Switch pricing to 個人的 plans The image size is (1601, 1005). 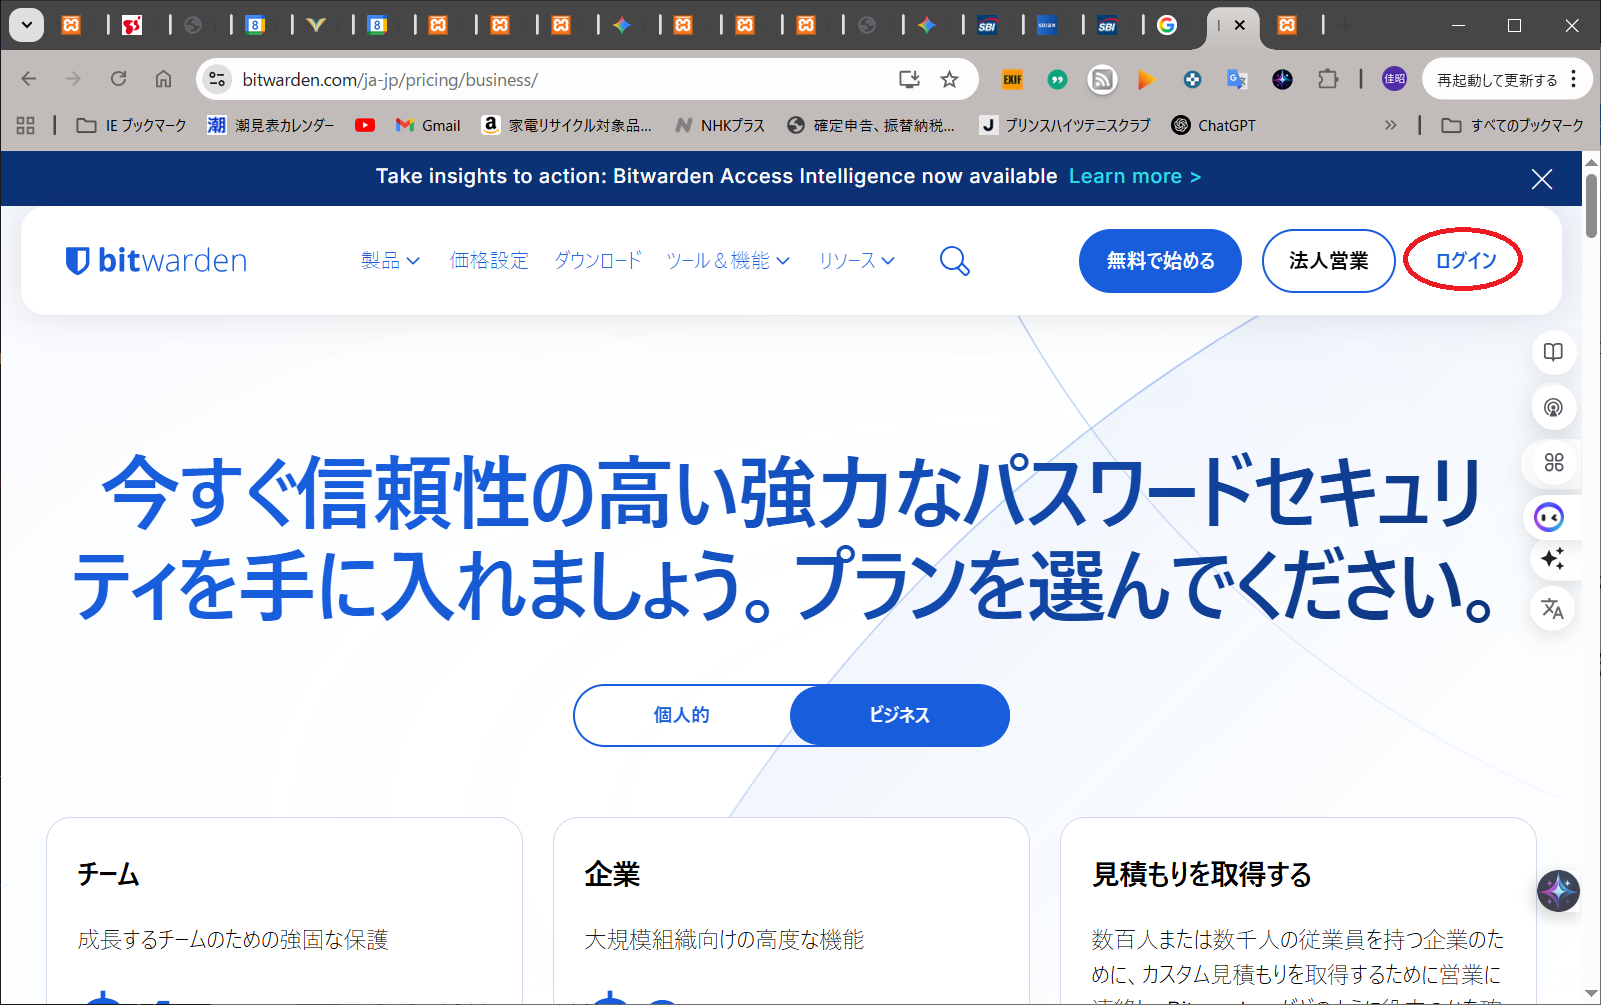click(x=682, y=715)
